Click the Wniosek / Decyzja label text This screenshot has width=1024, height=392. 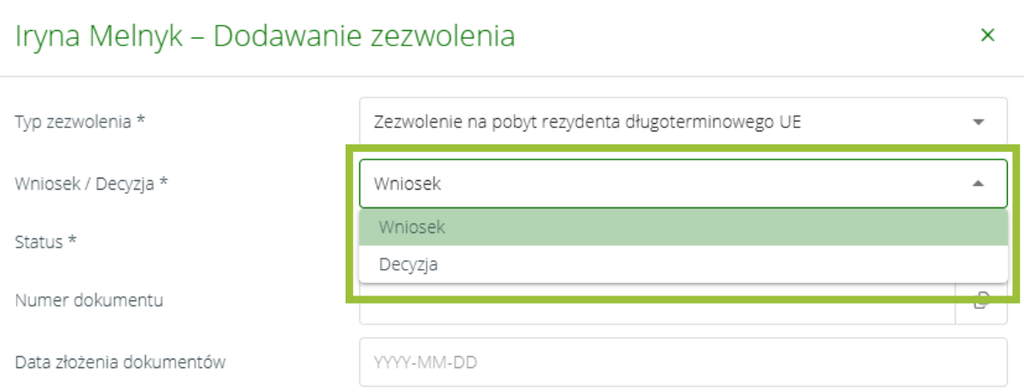point(85,184)
